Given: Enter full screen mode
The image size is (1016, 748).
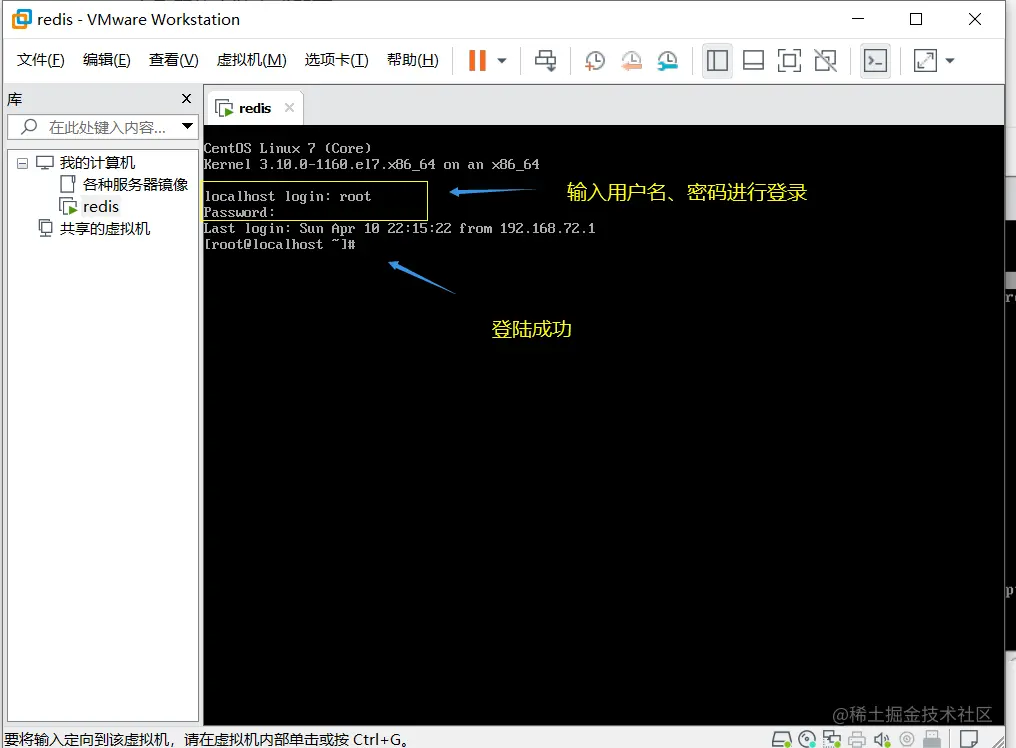Looking at the screenshot, I should tap(789, 61).
